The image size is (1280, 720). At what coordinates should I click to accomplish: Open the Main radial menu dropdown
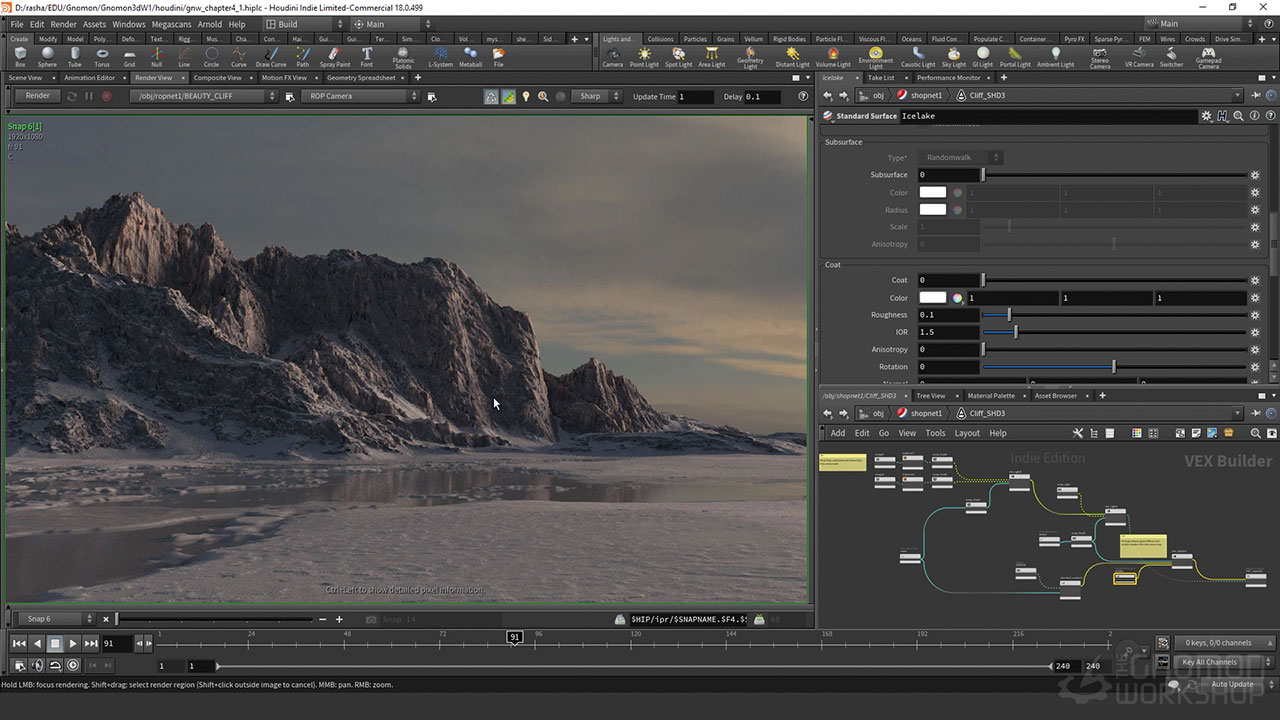click(390, 24)
